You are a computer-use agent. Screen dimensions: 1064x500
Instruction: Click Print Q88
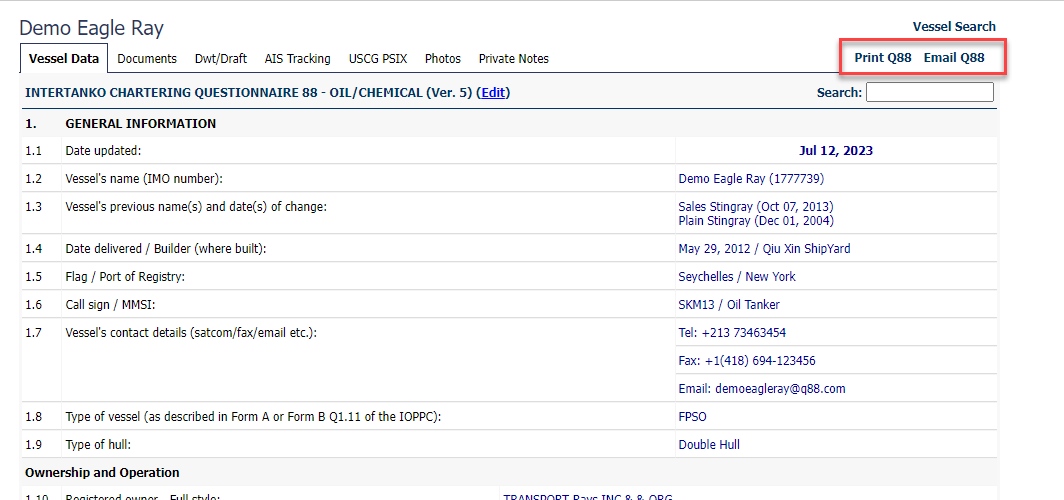[x=883, y=58]
